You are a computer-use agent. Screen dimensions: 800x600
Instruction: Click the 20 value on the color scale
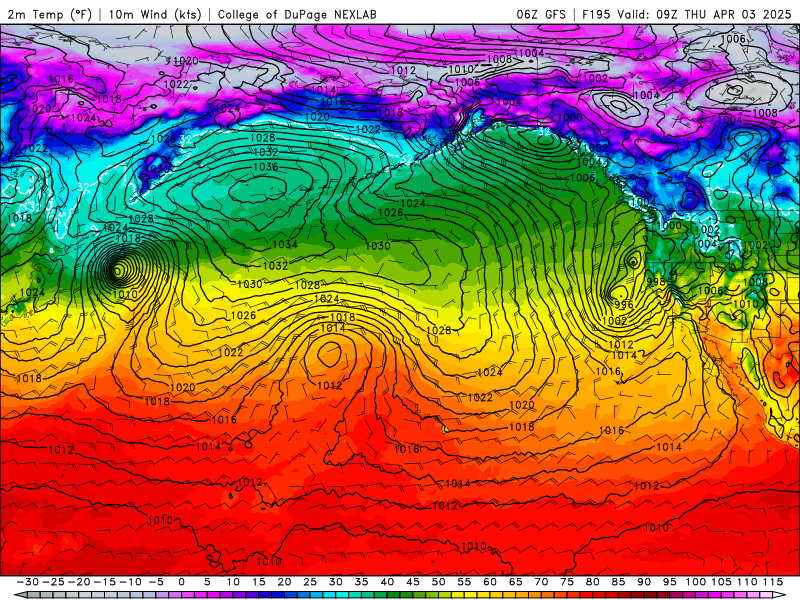284,582
